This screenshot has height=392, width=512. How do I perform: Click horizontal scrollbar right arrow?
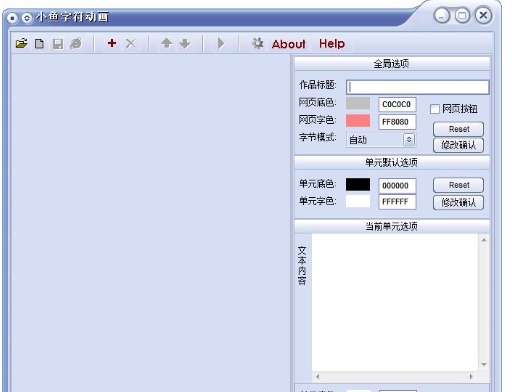471,377
